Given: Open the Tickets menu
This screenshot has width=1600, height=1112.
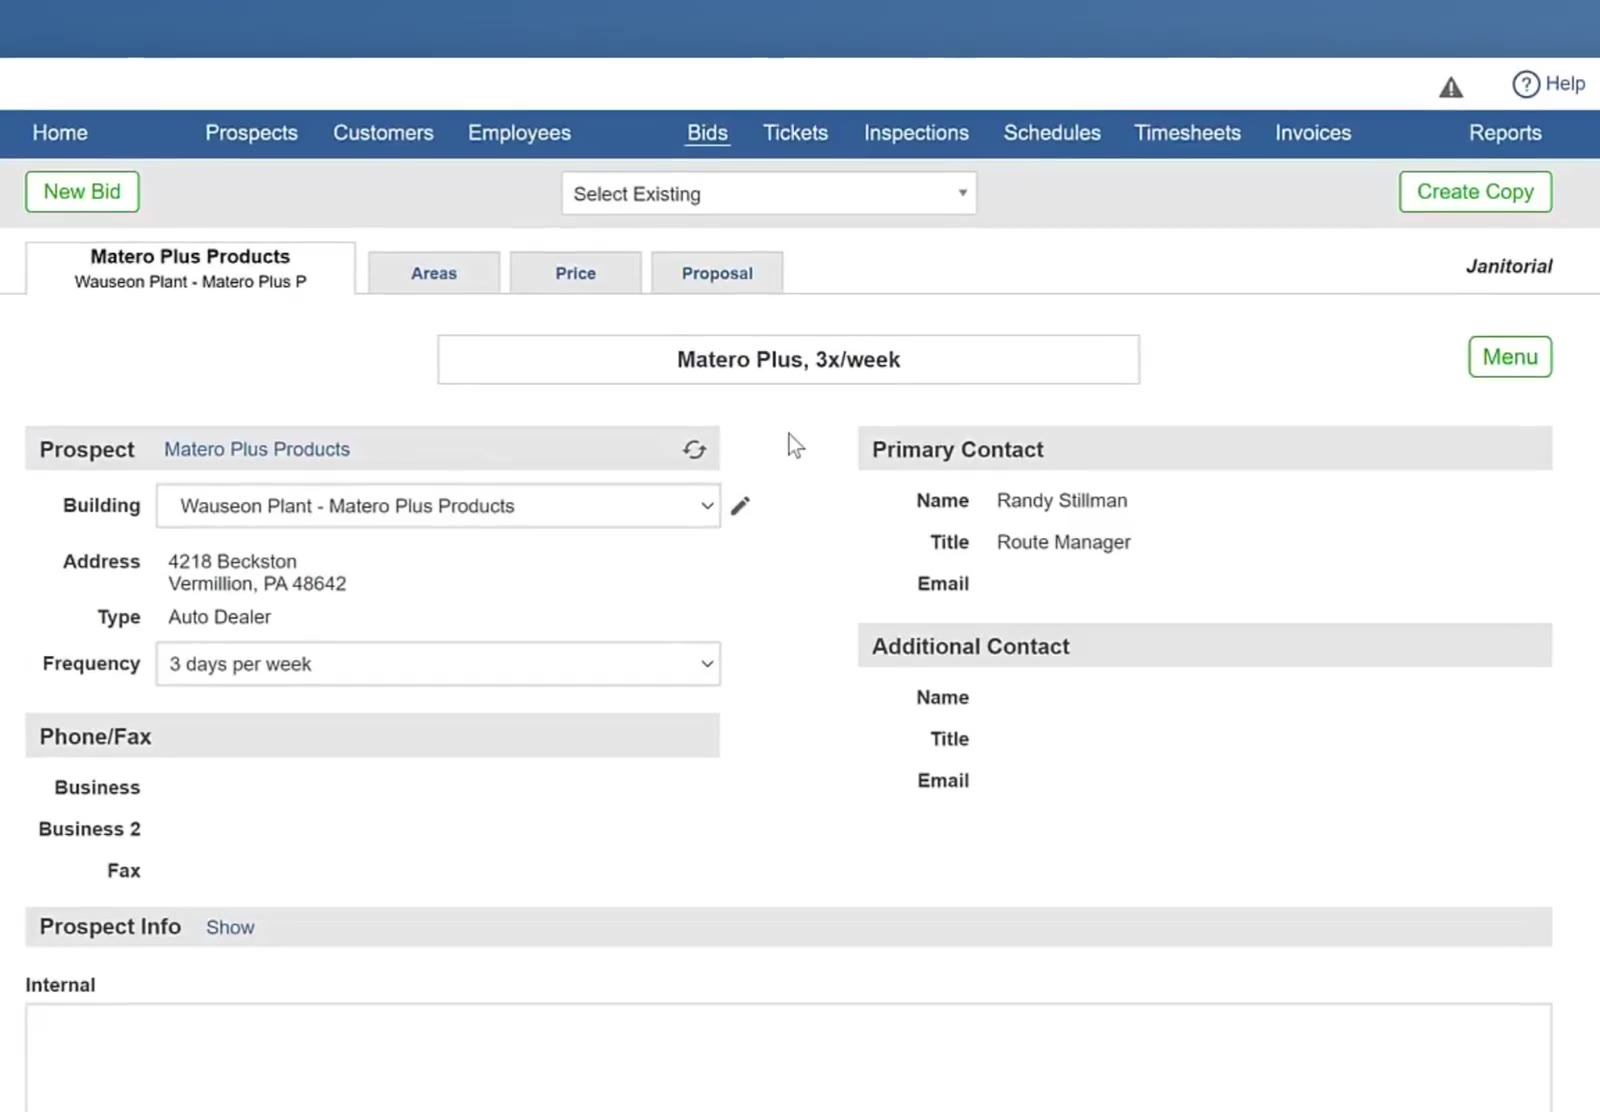Looking at the screenshot, I should 795,133.
